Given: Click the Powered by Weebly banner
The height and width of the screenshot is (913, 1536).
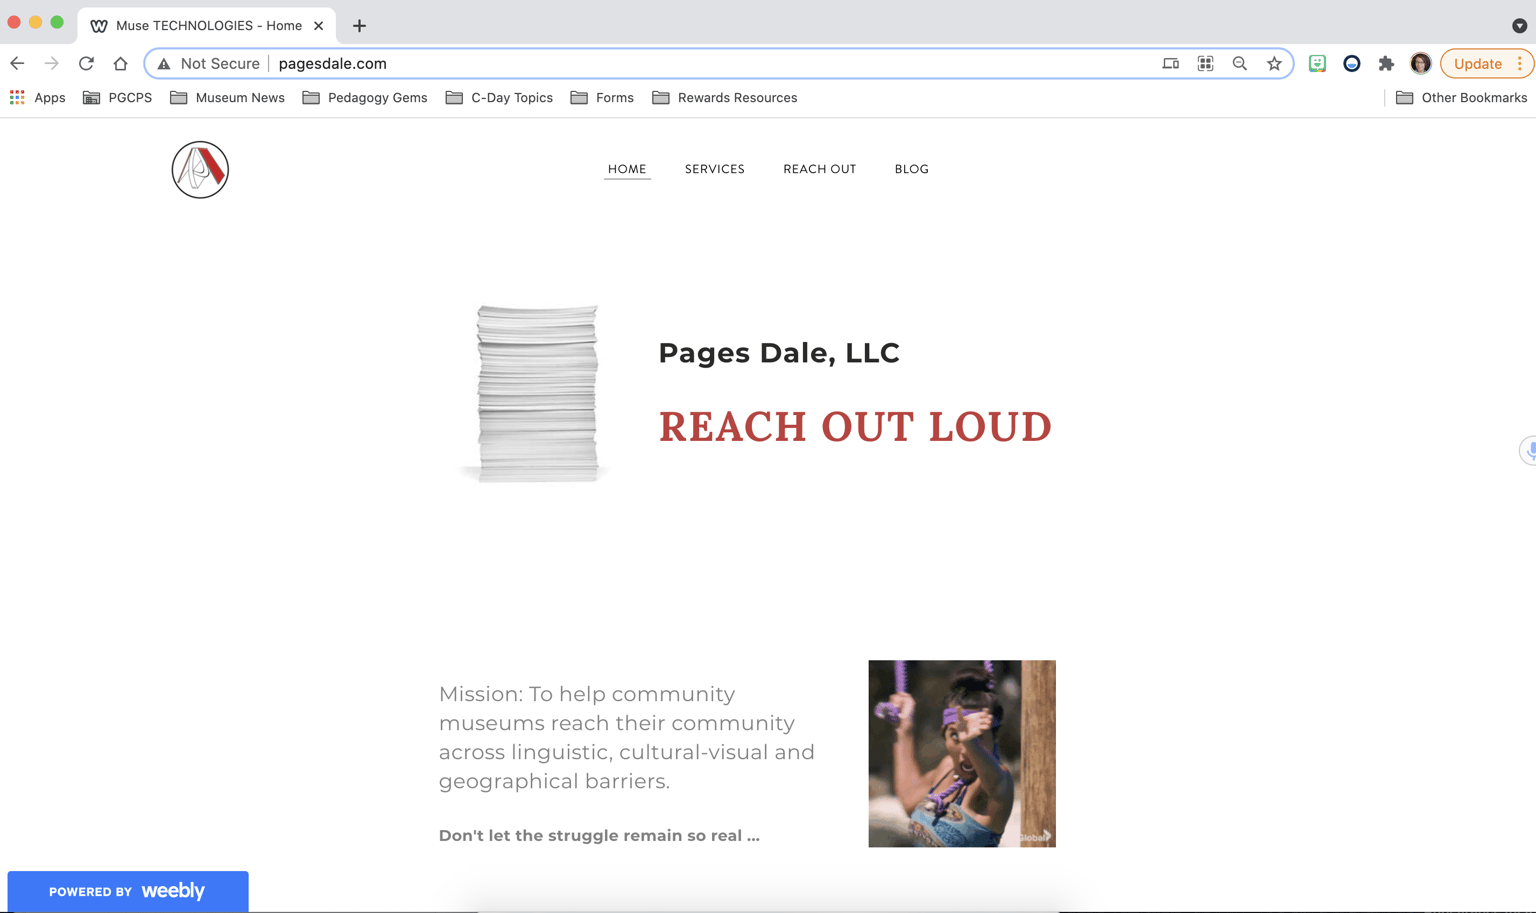Looking at the screenshot, I should pyautogui.click(x=128, y=891).
